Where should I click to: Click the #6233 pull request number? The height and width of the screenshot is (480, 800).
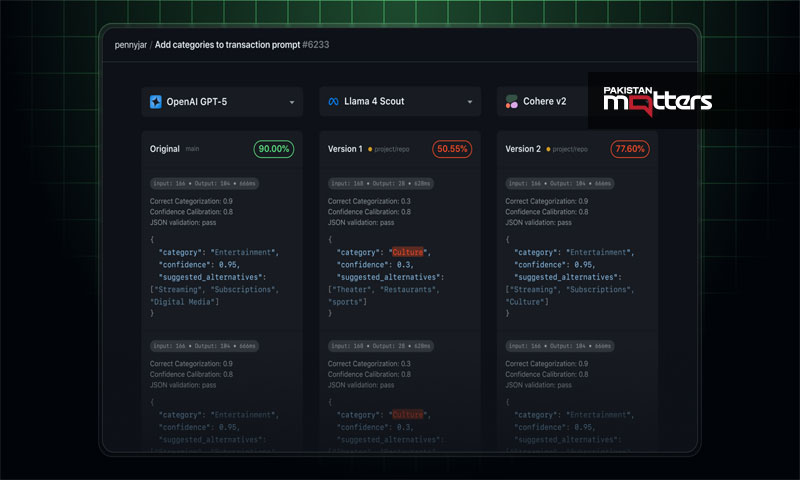pos(316,45)
